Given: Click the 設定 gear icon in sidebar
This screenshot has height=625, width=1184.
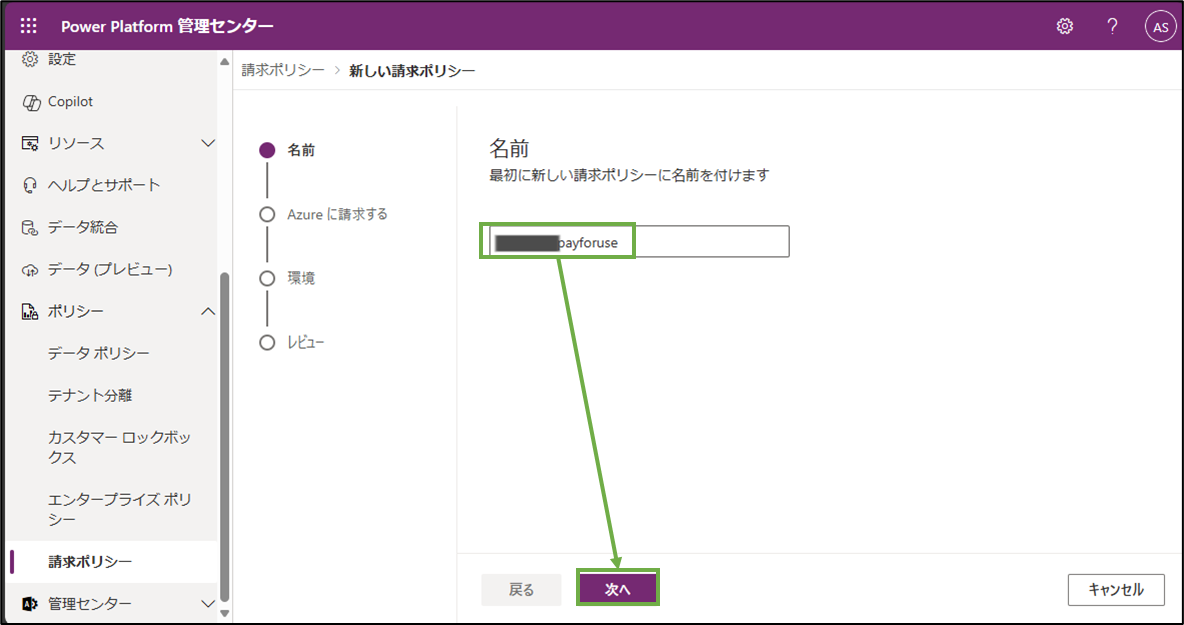Looking at the screenshot, I should coord(29,59).
